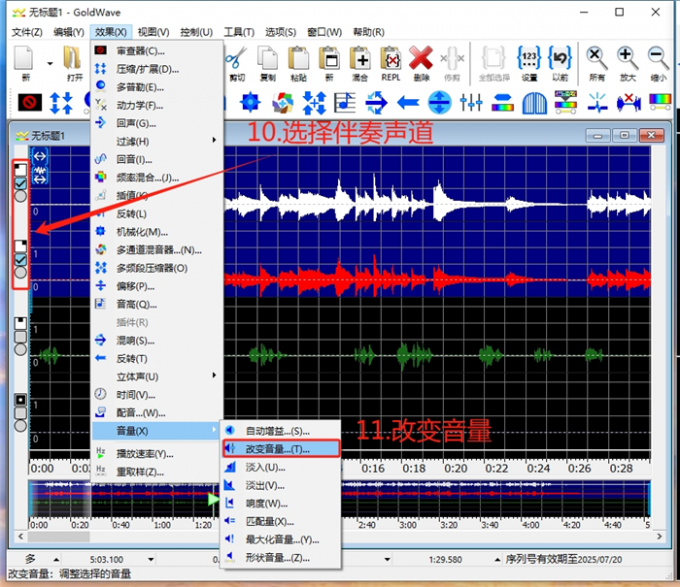Click the equalizer sliders effect toolbar icon
Image resolution: width=680 pixels, height=587 pixels.
(471, 103)
